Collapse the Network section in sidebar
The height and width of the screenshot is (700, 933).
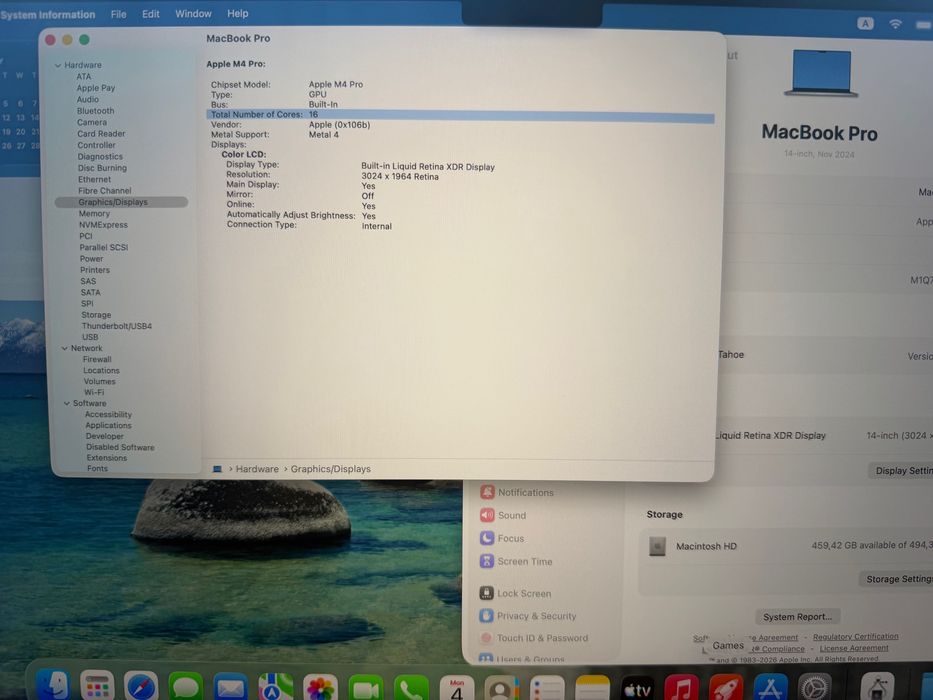[x=64, y=348]
